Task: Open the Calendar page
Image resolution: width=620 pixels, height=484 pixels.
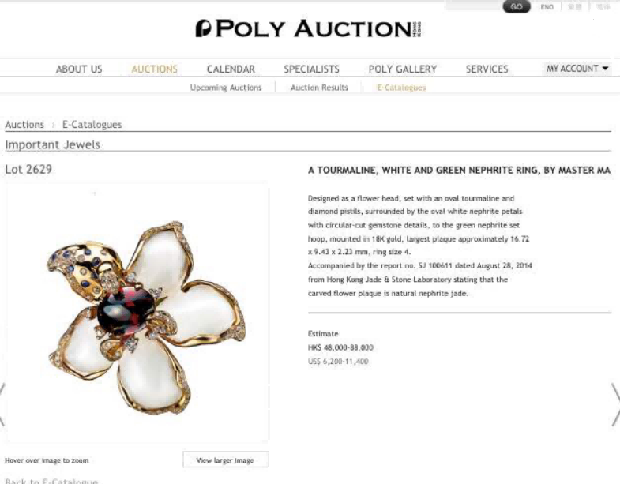Action: [231, 69]
